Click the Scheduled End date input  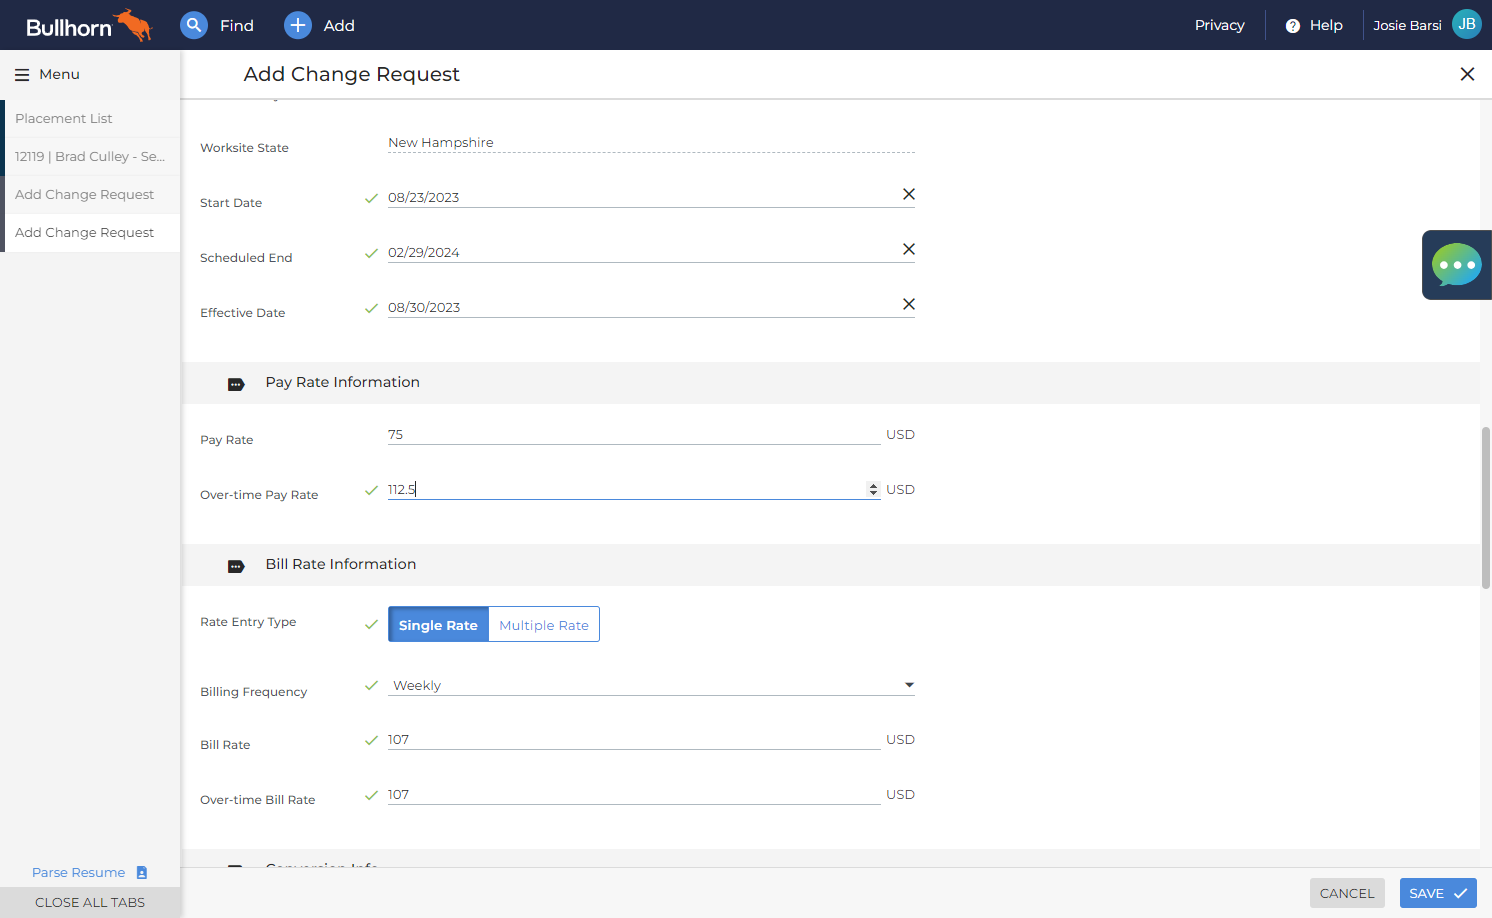coord(643,252)
